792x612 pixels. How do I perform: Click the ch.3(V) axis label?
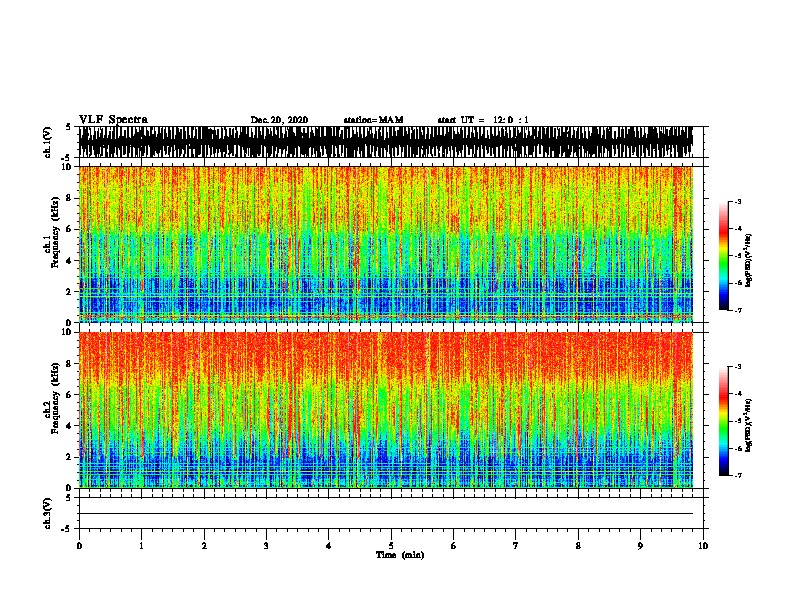click(x=48, y=513)
